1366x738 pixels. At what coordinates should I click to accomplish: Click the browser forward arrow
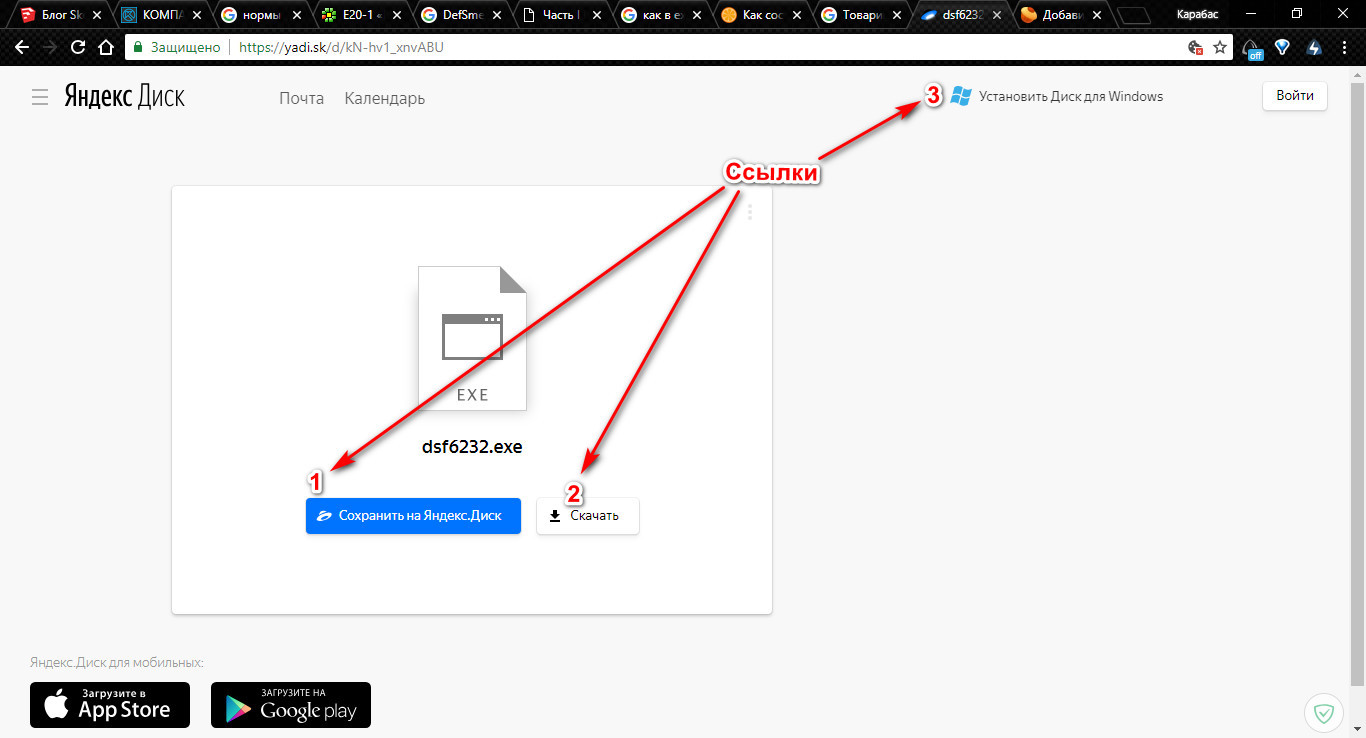click(50, 47)
